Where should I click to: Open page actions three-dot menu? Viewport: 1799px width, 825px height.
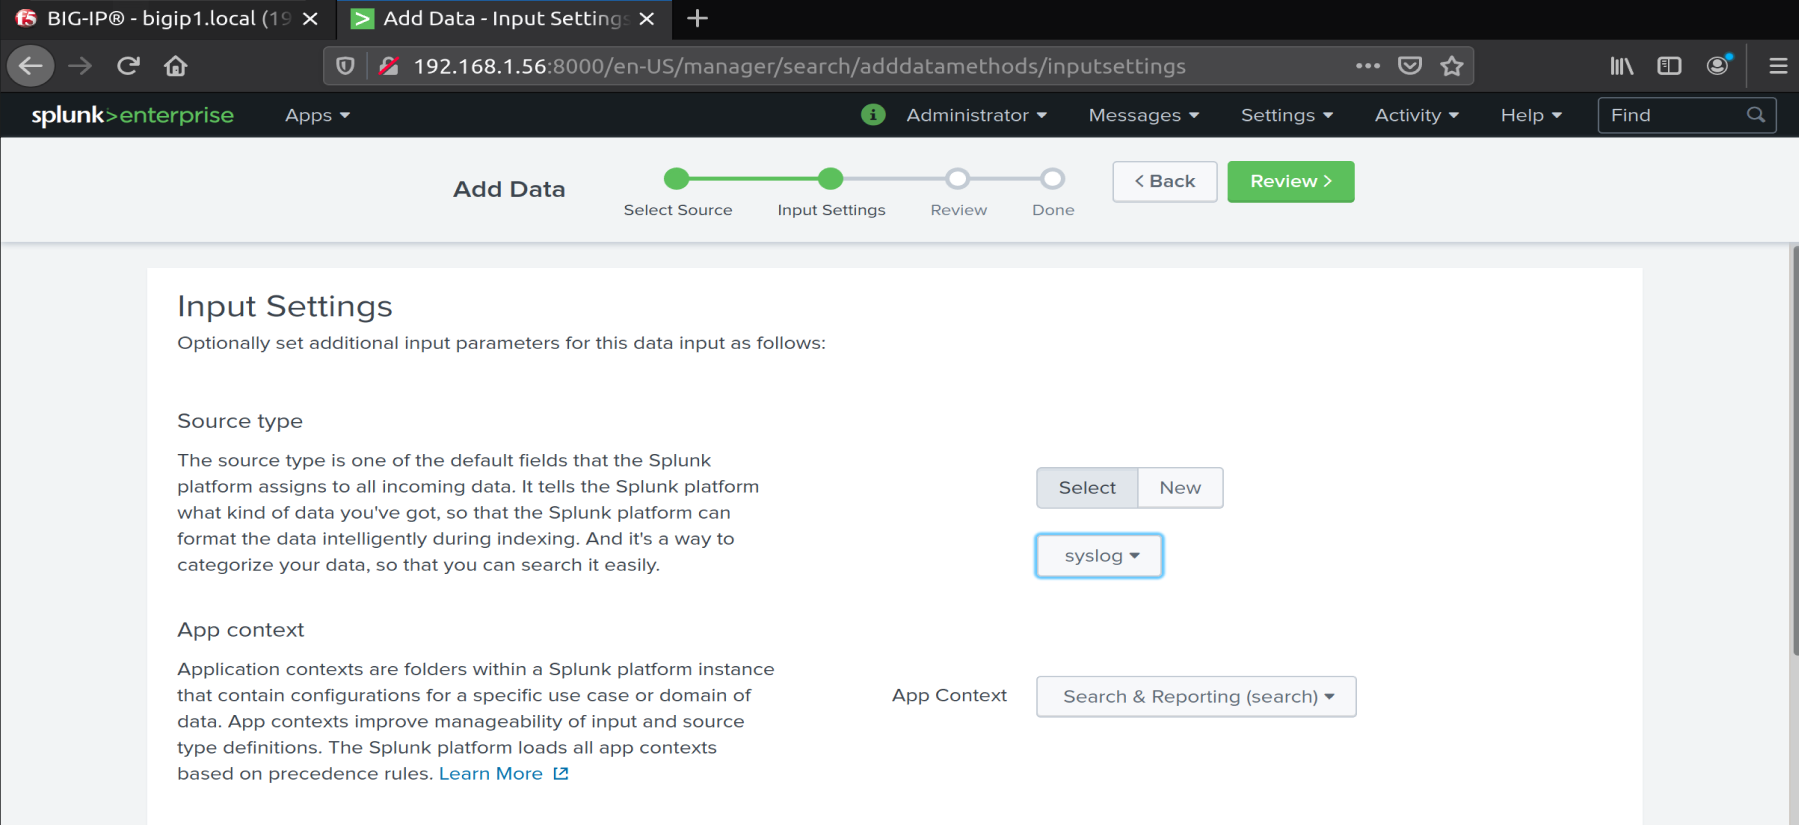1368,66
